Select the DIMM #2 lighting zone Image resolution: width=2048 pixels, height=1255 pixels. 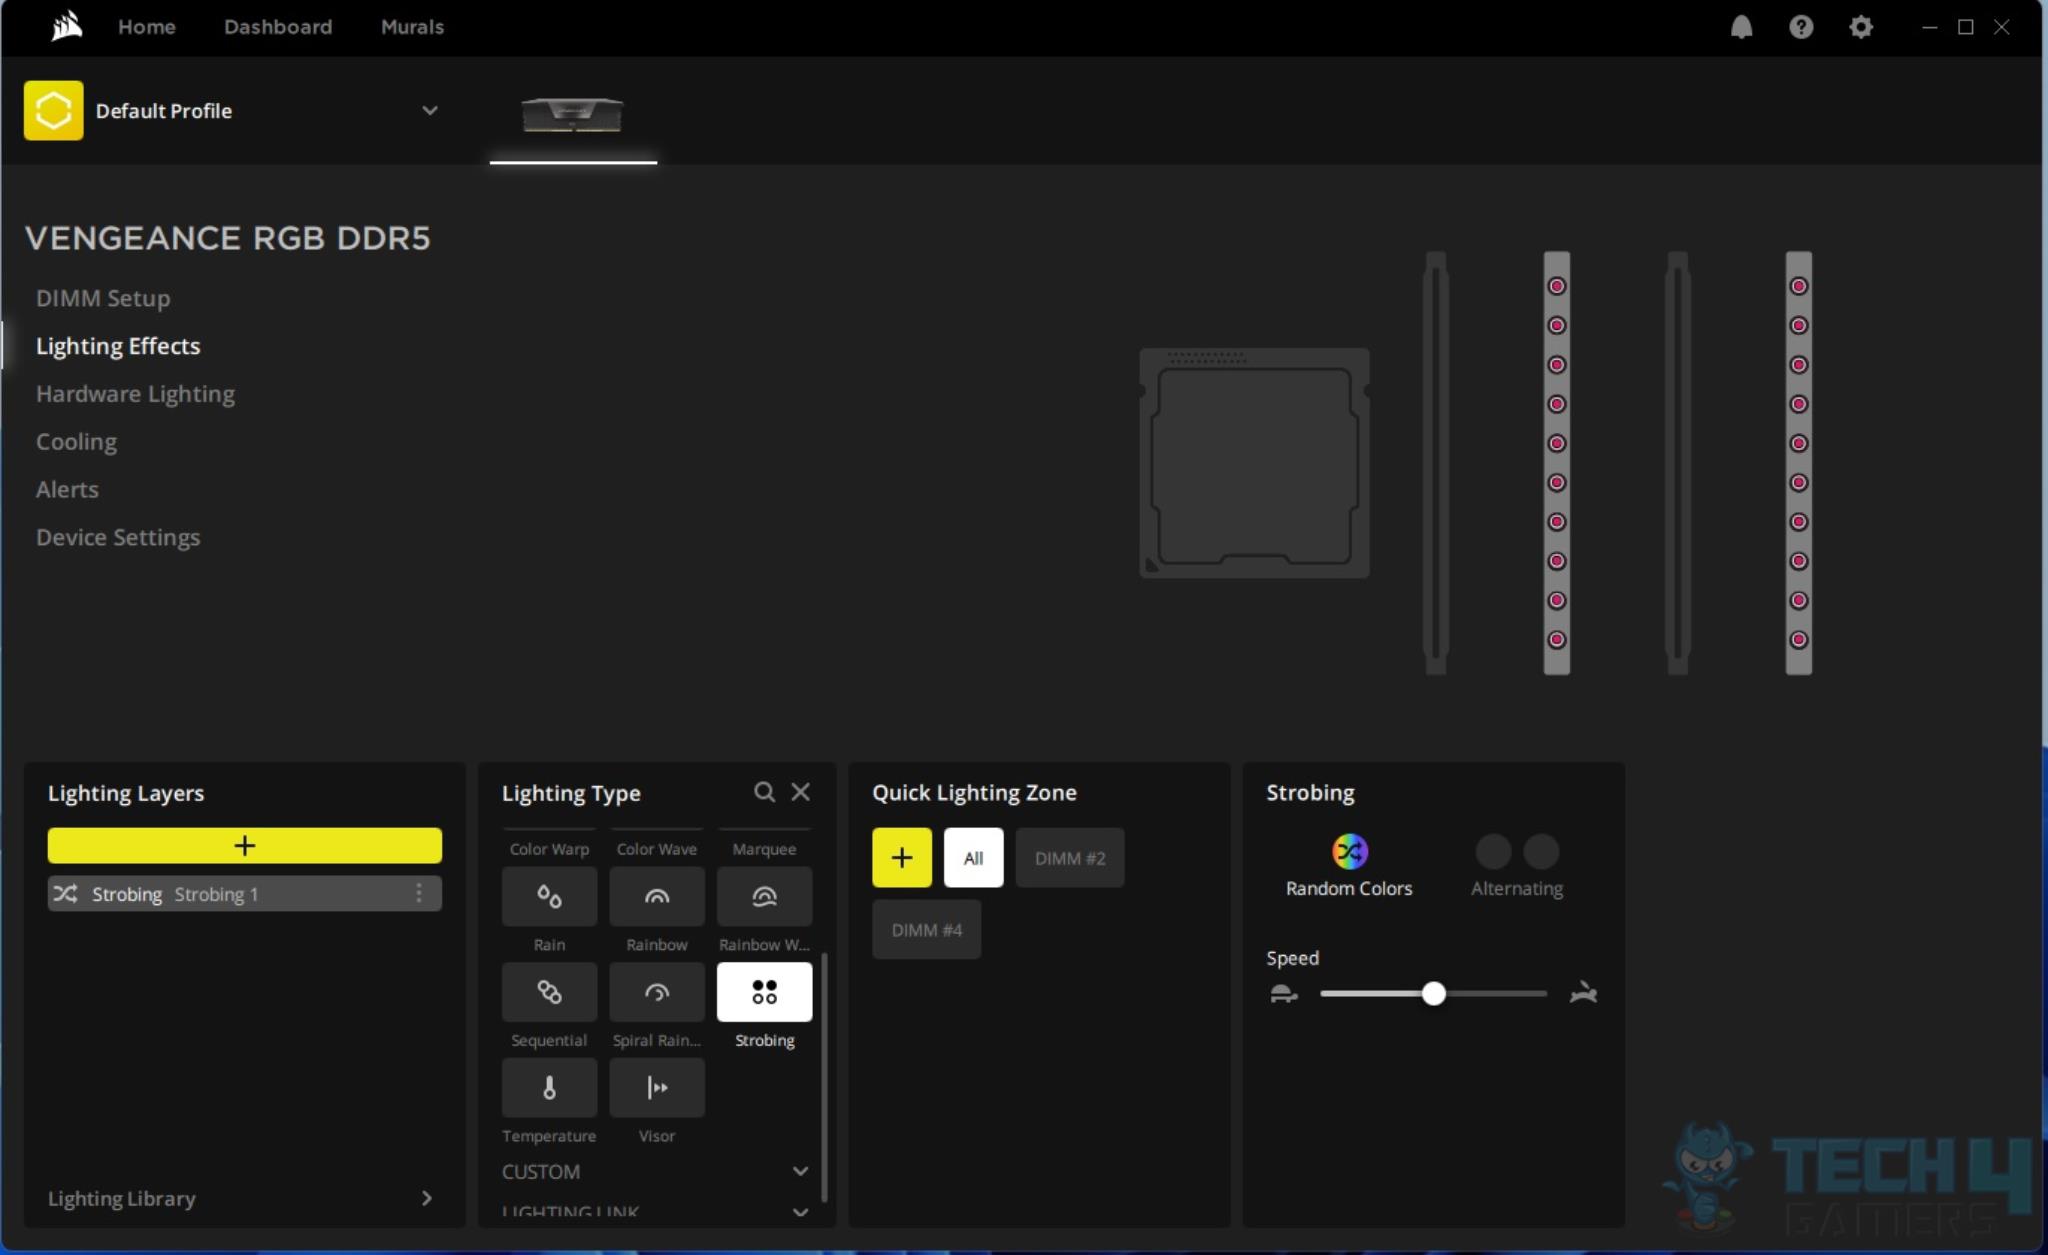pyautogui.click(x=1070, y=858)
